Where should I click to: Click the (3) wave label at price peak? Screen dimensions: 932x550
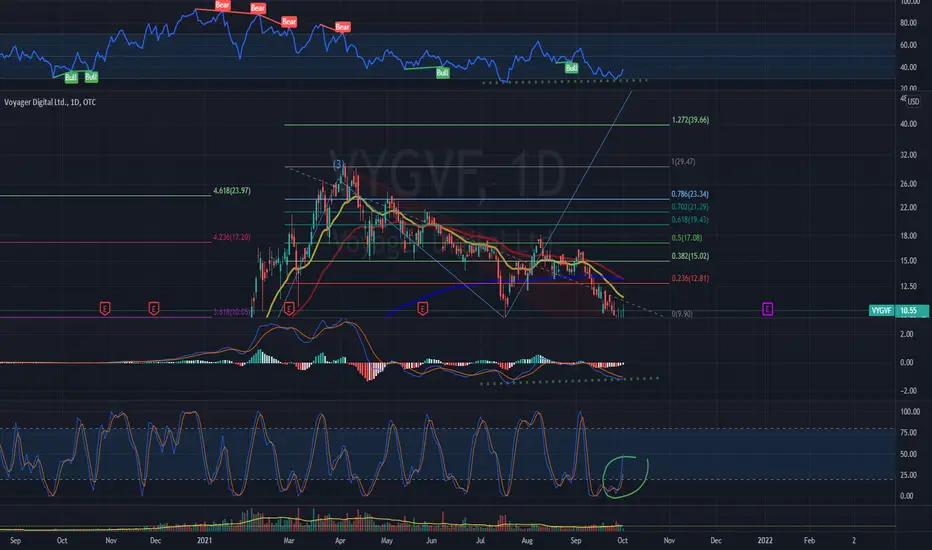[338, 164]
